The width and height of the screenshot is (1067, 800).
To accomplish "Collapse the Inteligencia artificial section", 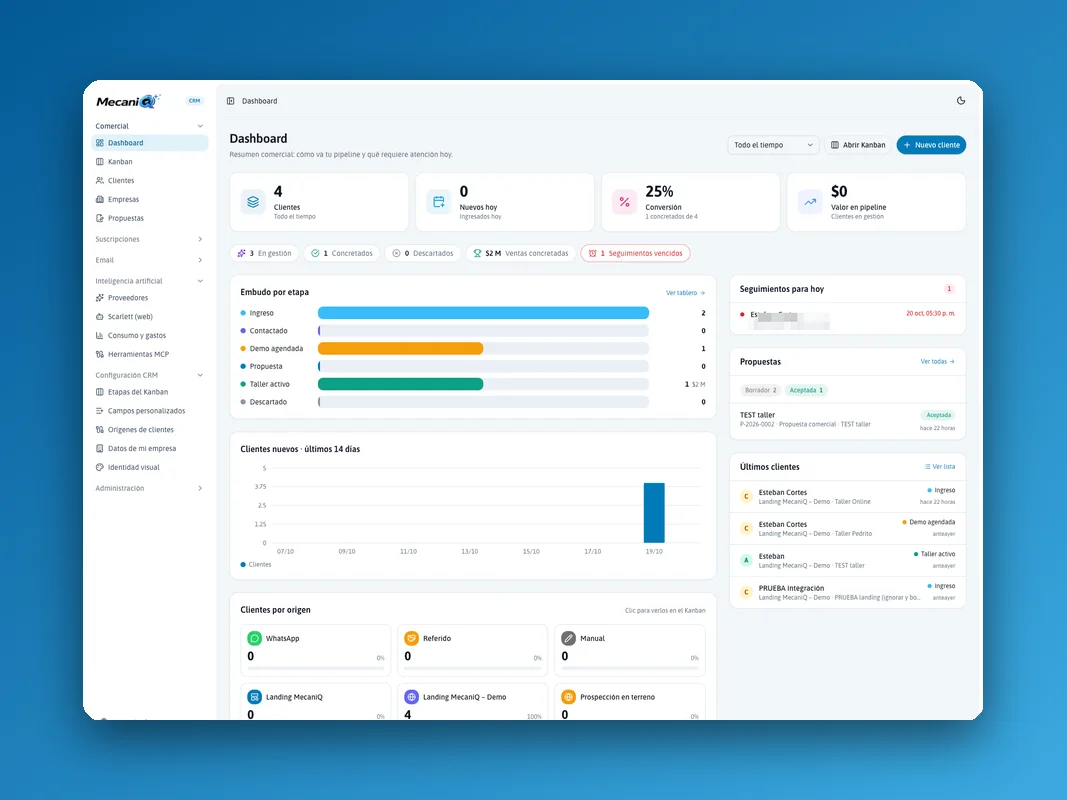I will (150, 281).
